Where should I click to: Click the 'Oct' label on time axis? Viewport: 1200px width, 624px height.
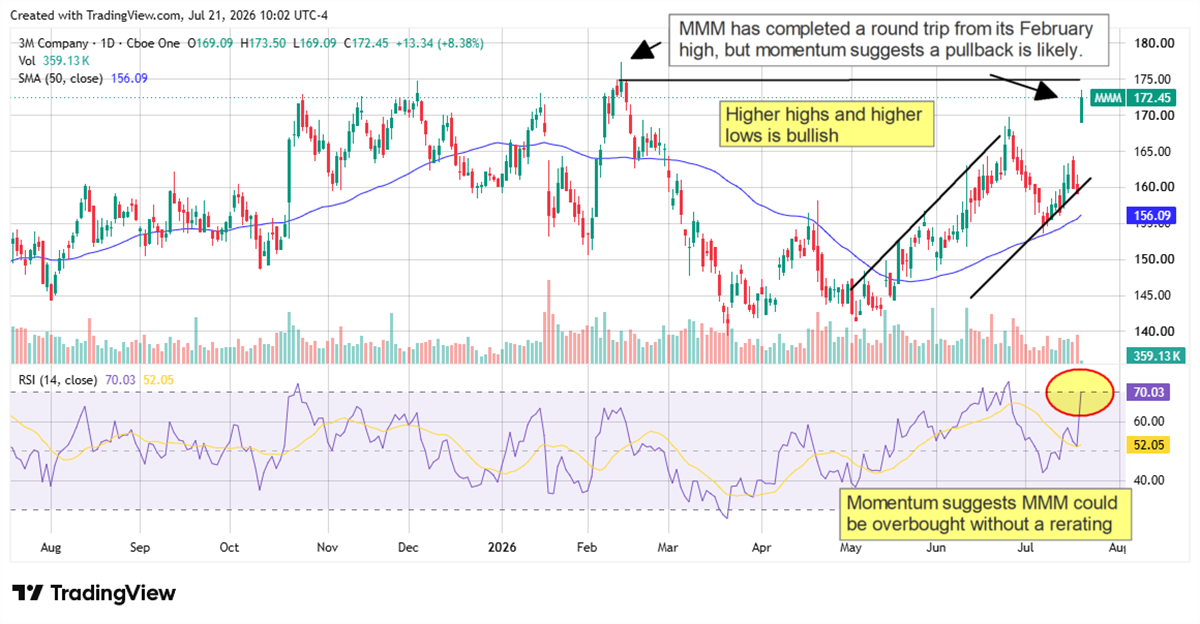point(230,548)
